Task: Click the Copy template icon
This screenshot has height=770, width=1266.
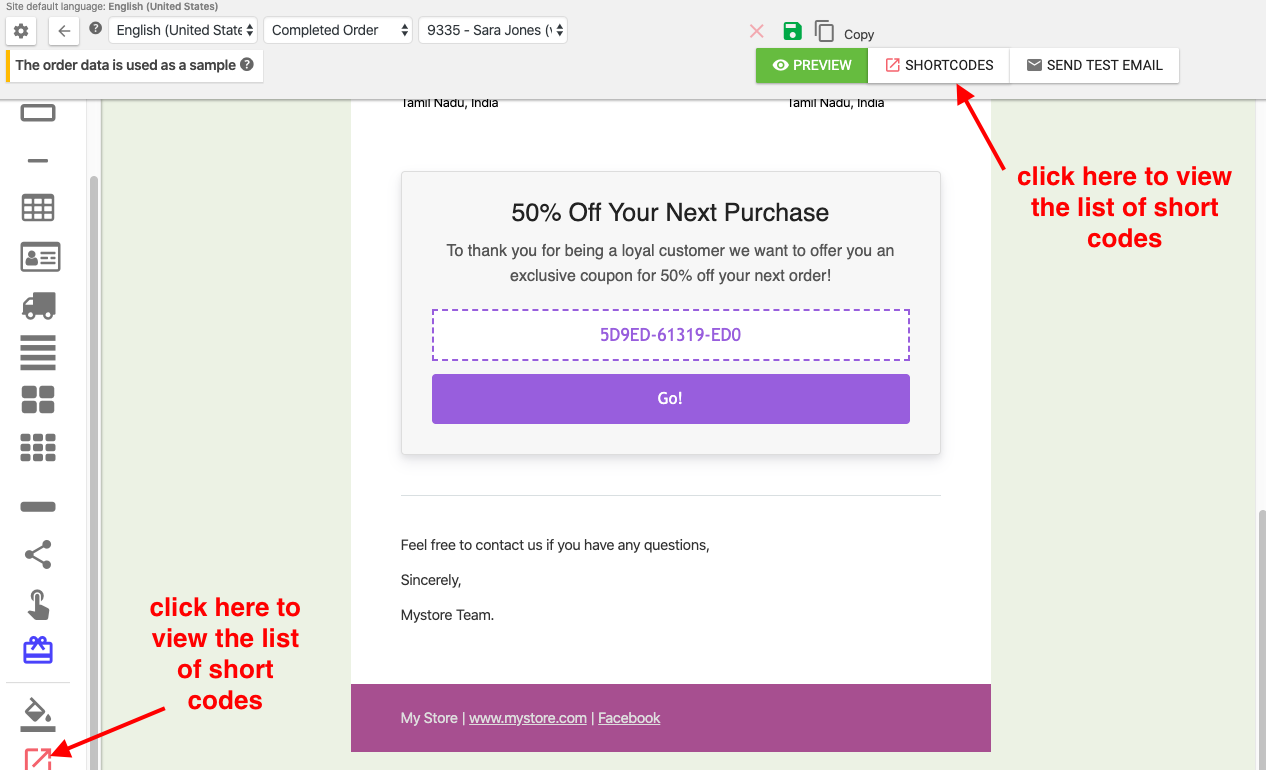Action: click(x=824, y=31)
